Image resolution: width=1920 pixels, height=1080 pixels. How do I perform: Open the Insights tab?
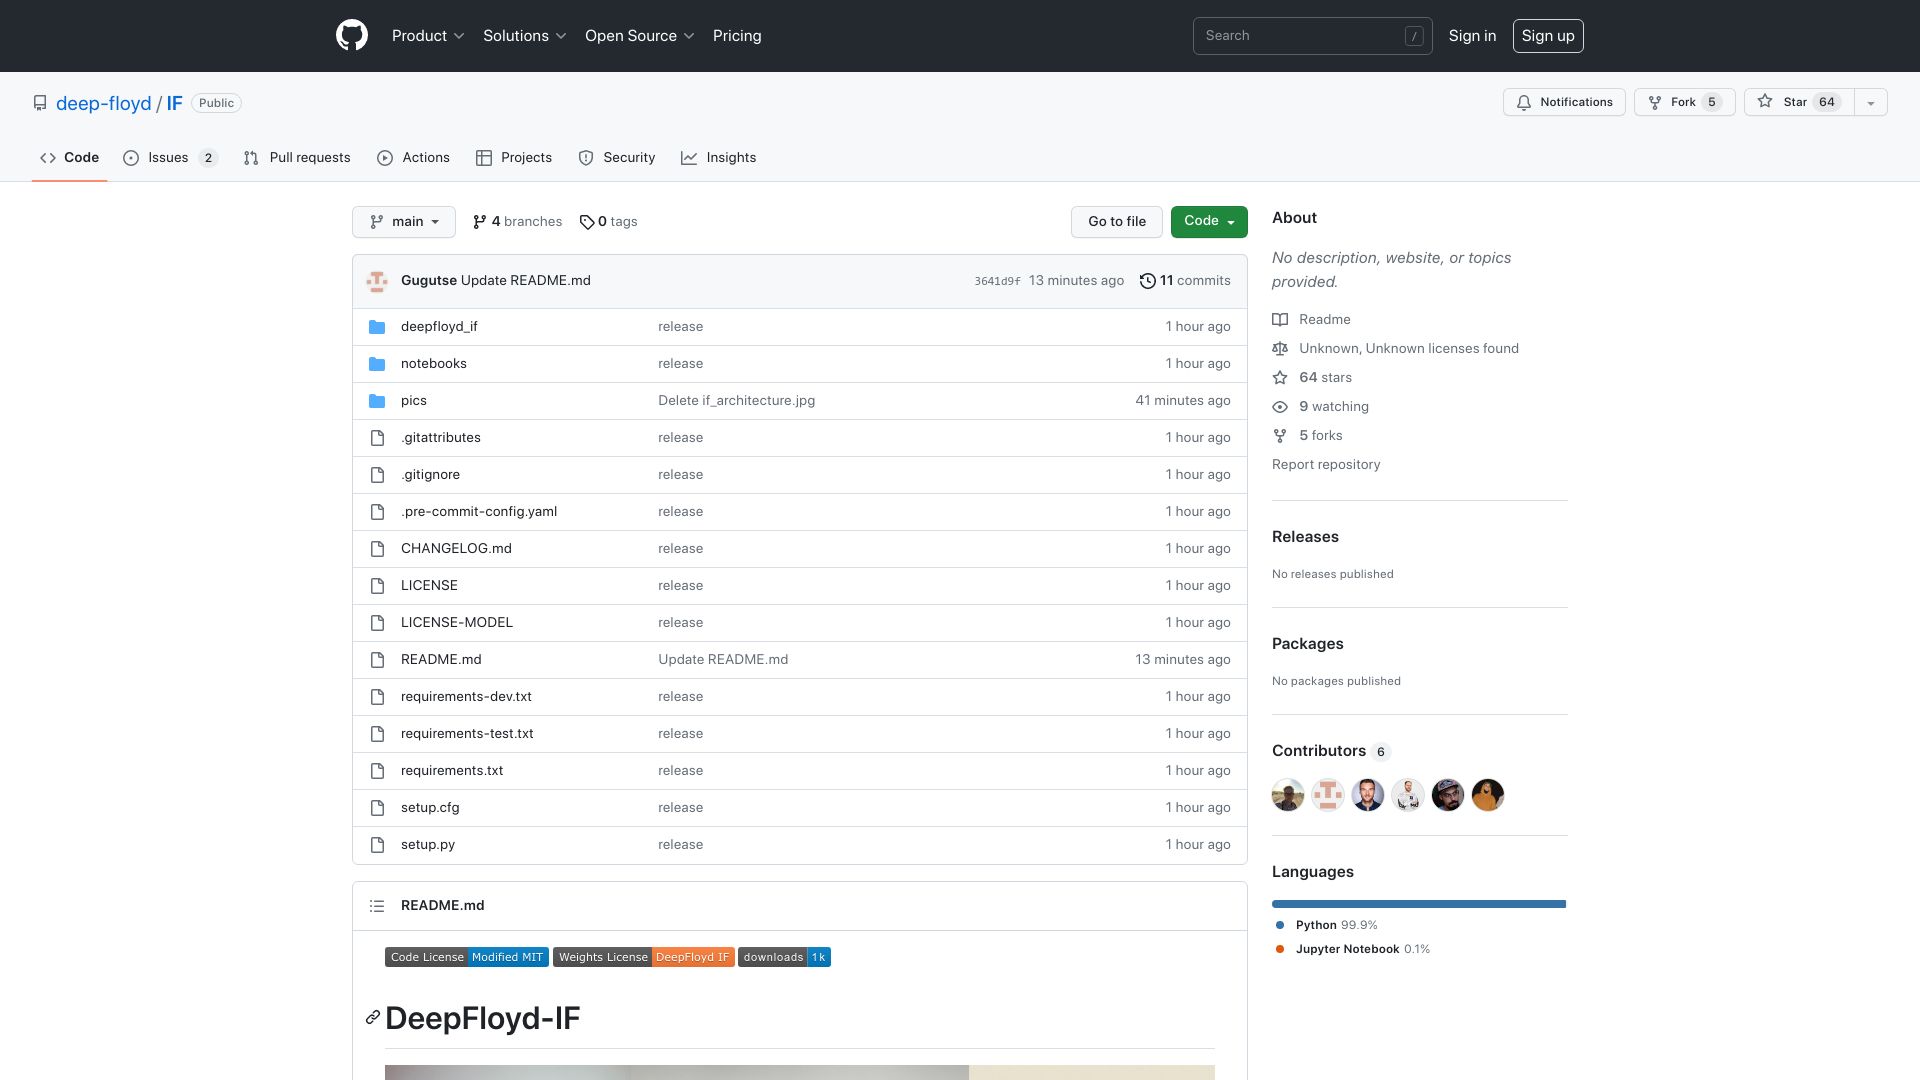point(719,158)
